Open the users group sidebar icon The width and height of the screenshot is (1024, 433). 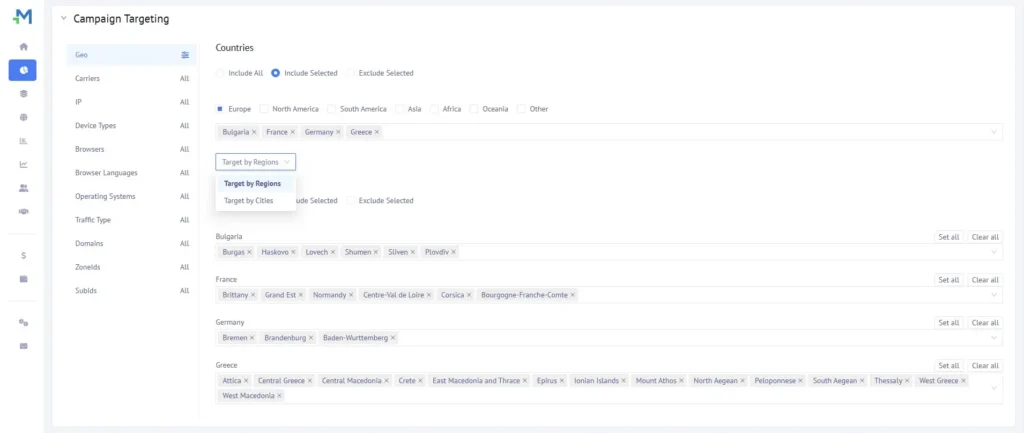tap(24, 188)
